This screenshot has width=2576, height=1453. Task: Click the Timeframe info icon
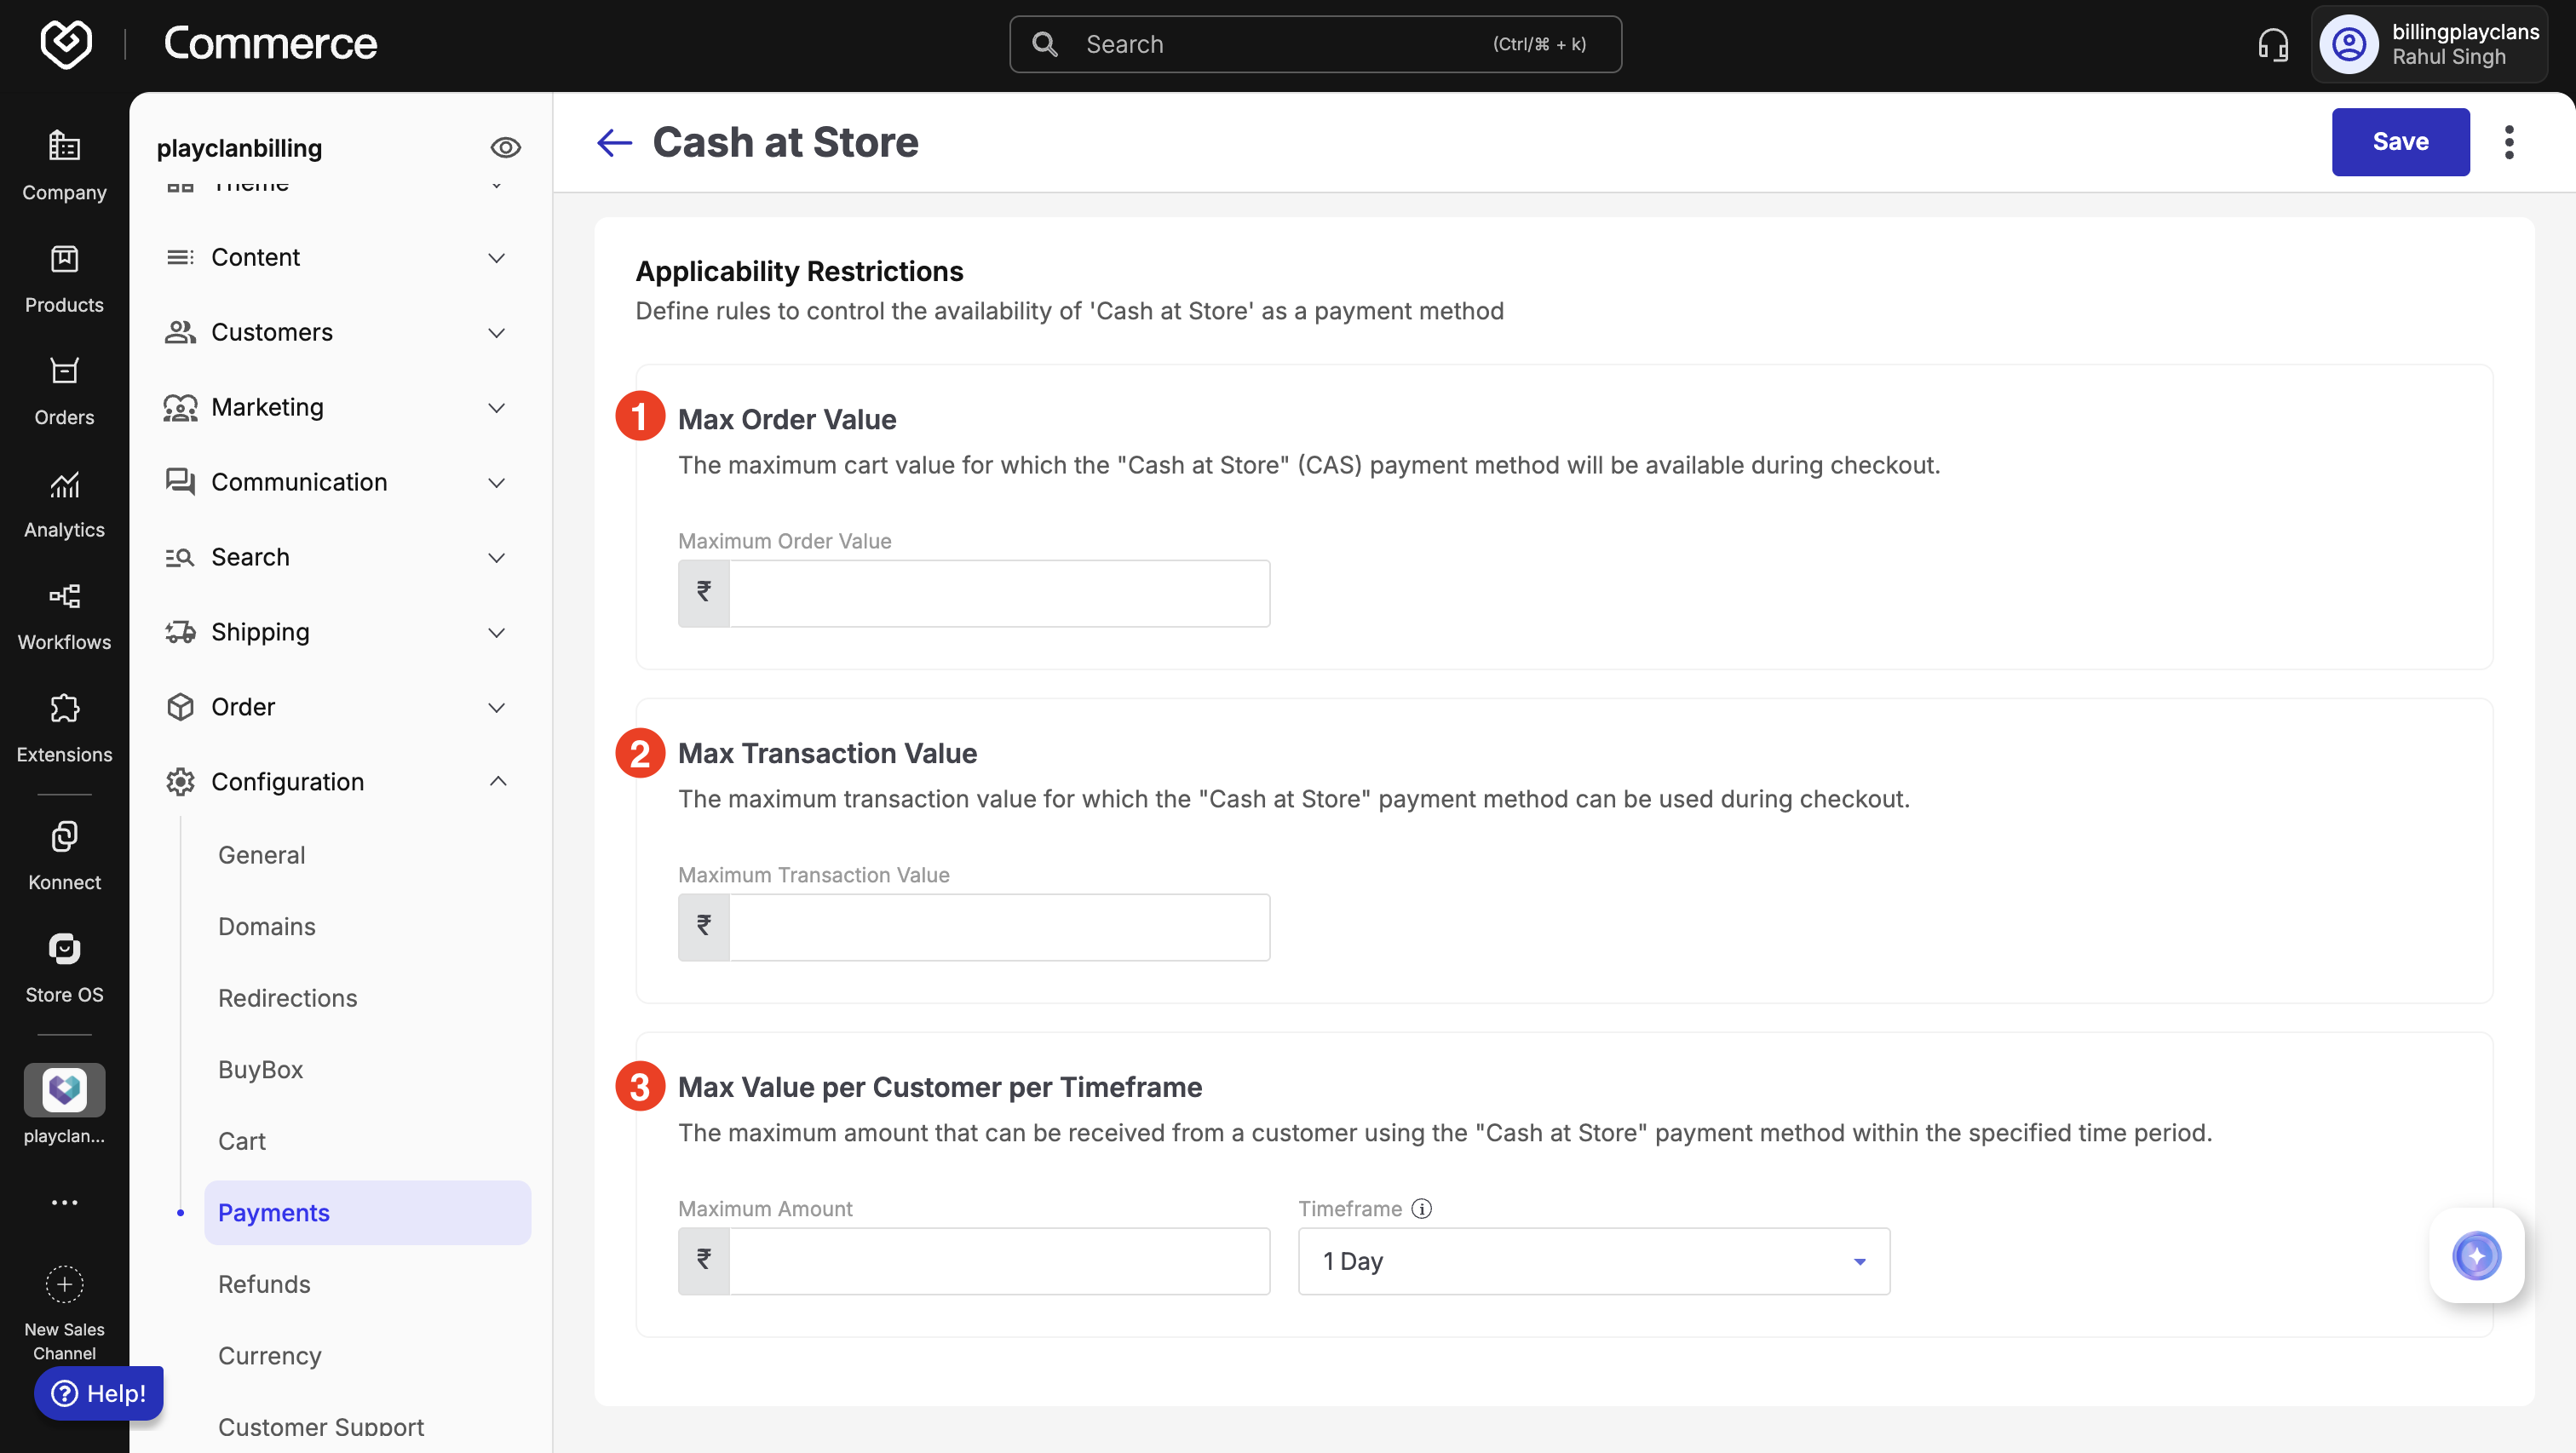click(x=1421, y=1209)
